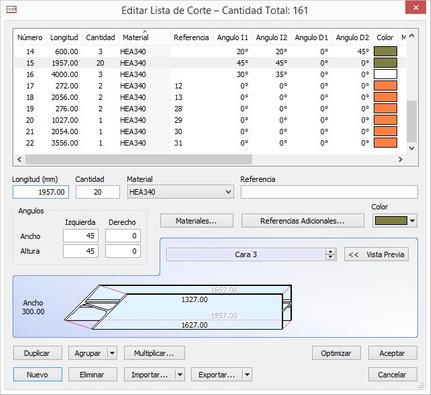Click the Cara 3 face selector field

(x=246, y=254)
